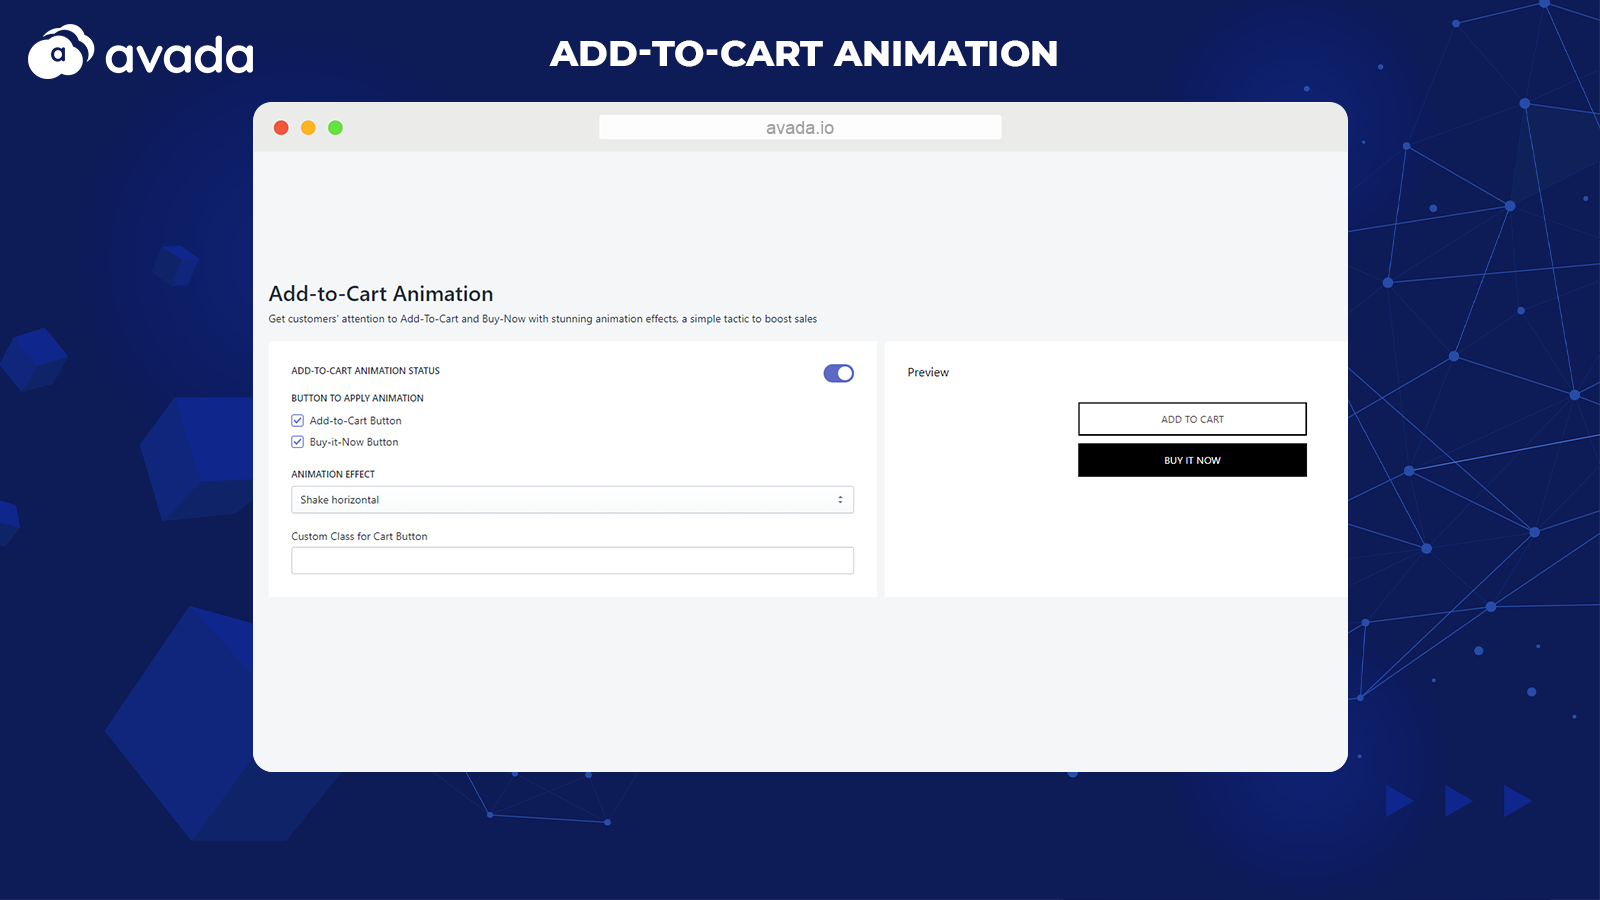This screenshot has width=1600, height=900.
Task: Uncheck the Add-to-Cart Button checkbox
Action: (x=297, y=421)
